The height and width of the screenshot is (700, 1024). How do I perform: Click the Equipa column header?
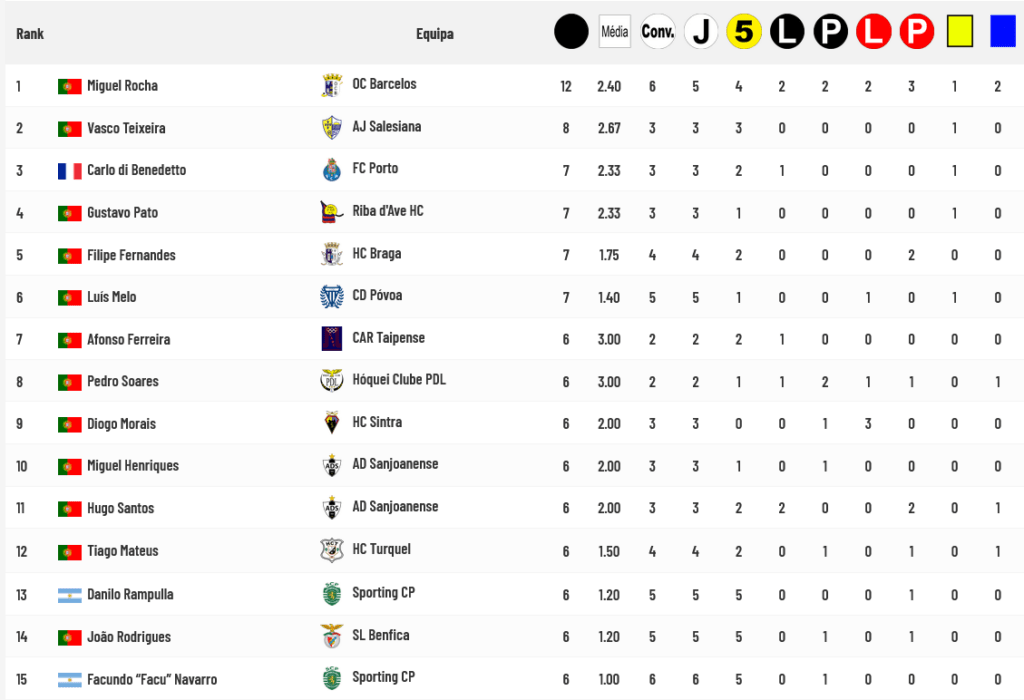435,34
